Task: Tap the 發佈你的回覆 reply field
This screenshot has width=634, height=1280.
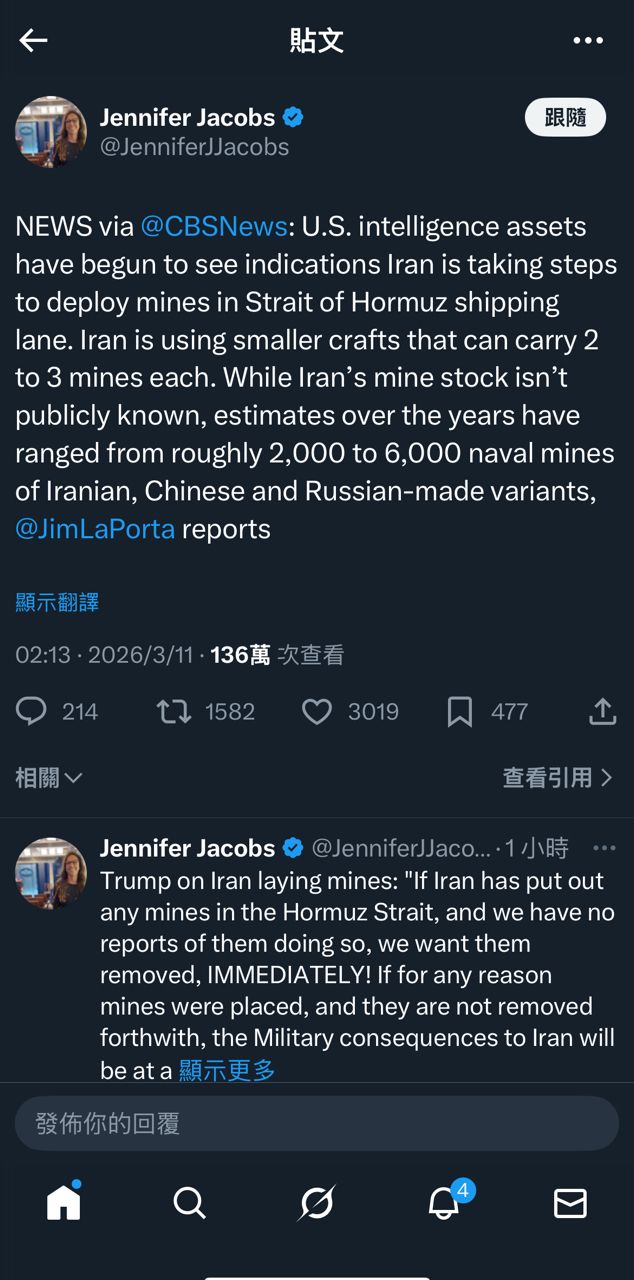Action: point(317,1123)
